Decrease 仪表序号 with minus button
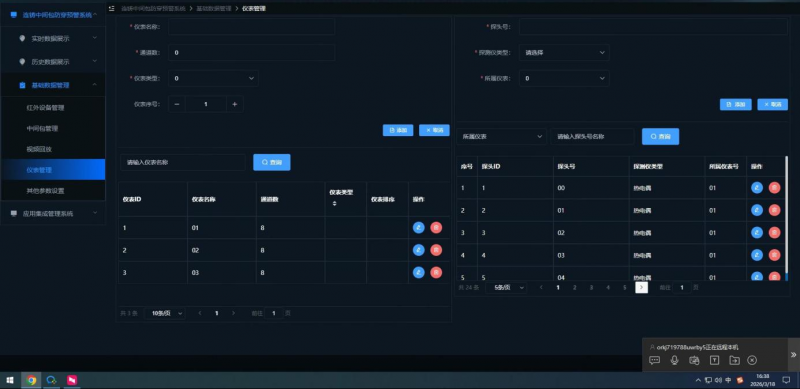The height and width of the screenshot is (389, 800). click(177, 104)
